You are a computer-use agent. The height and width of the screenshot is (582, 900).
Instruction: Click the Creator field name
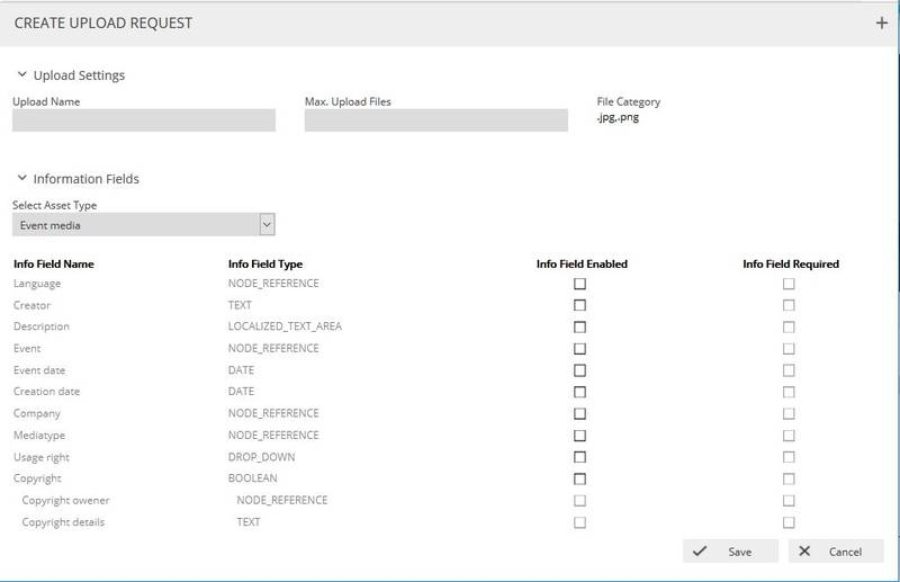(x=32, y=305)
